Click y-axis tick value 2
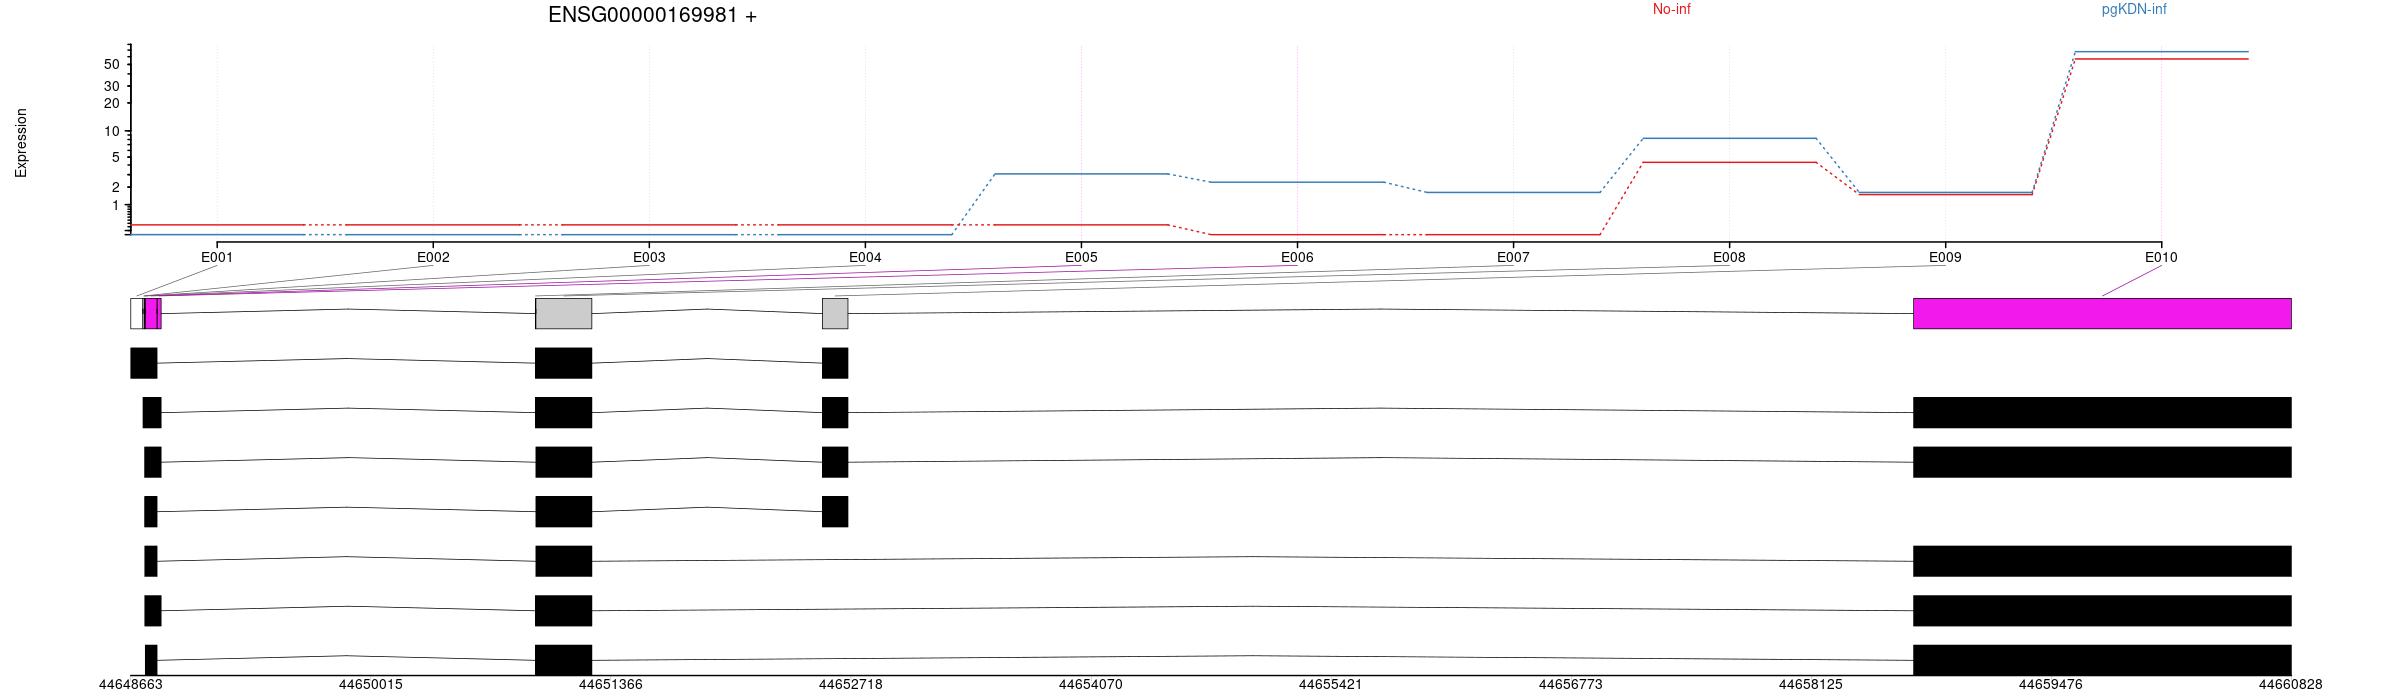 (x=116, y=188)
